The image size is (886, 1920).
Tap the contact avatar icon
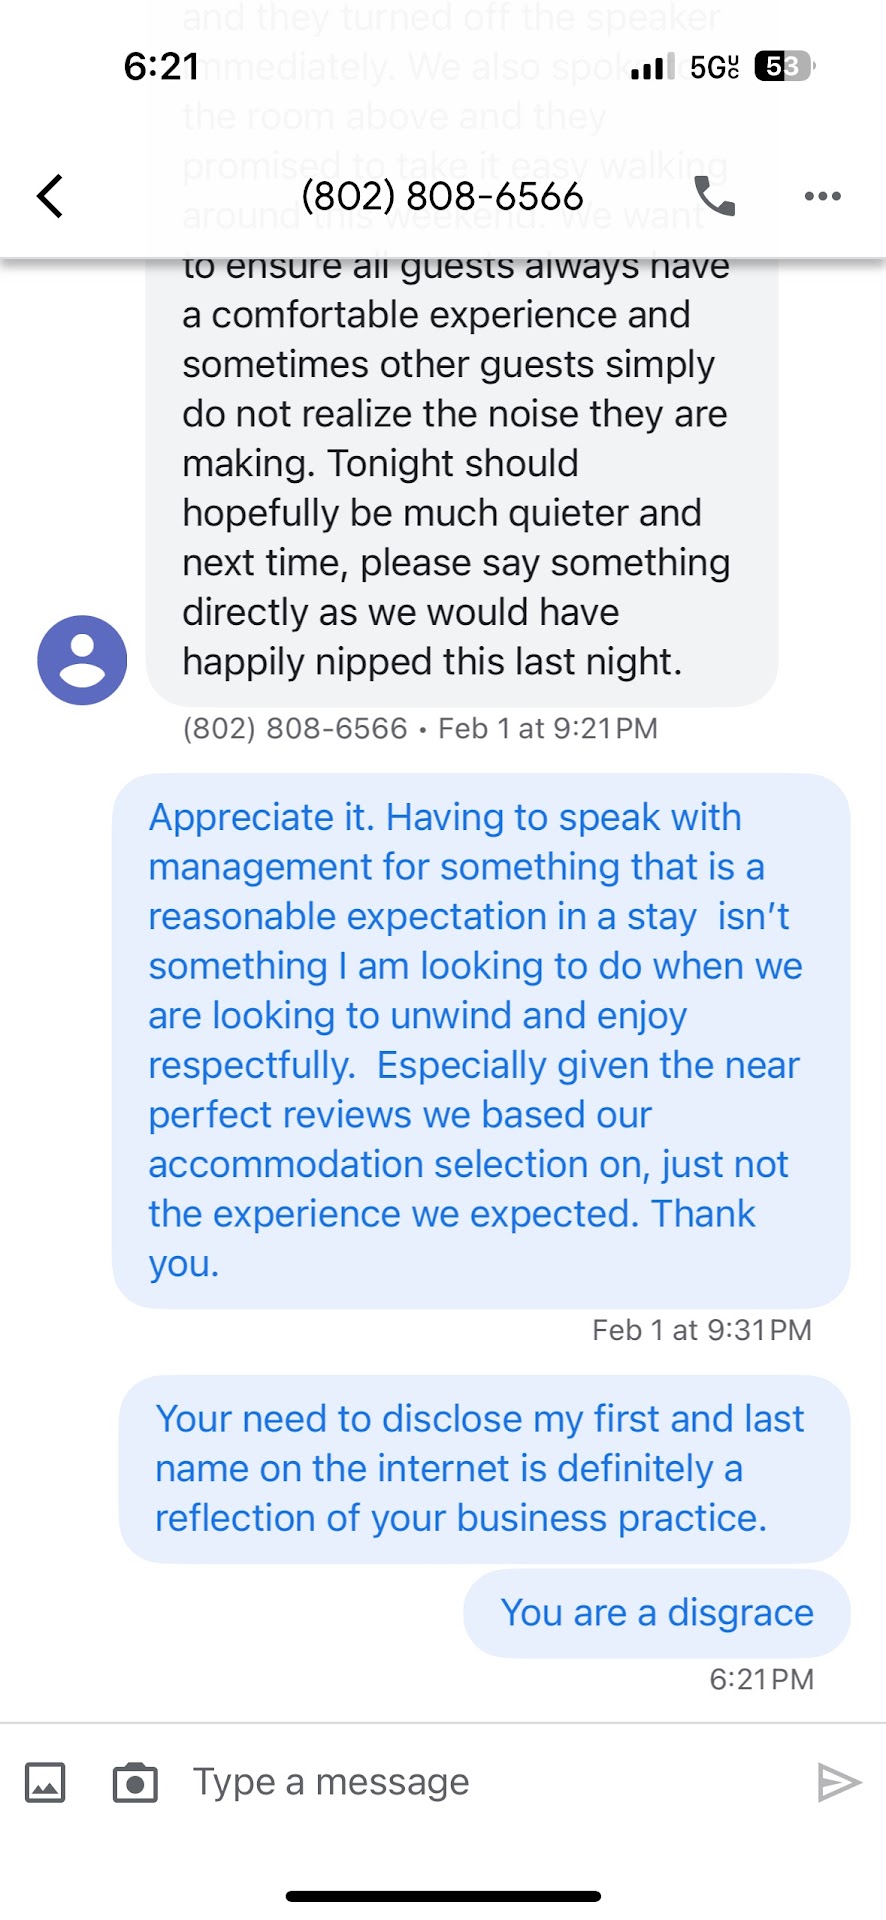(82, 660)
